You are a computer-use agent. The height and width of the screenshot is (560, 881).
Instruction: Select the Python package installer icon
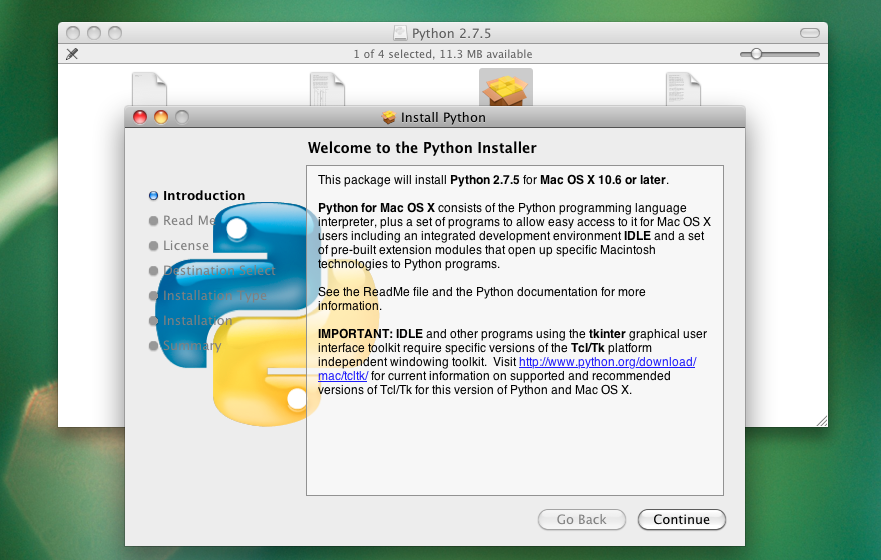coord(506,89)
